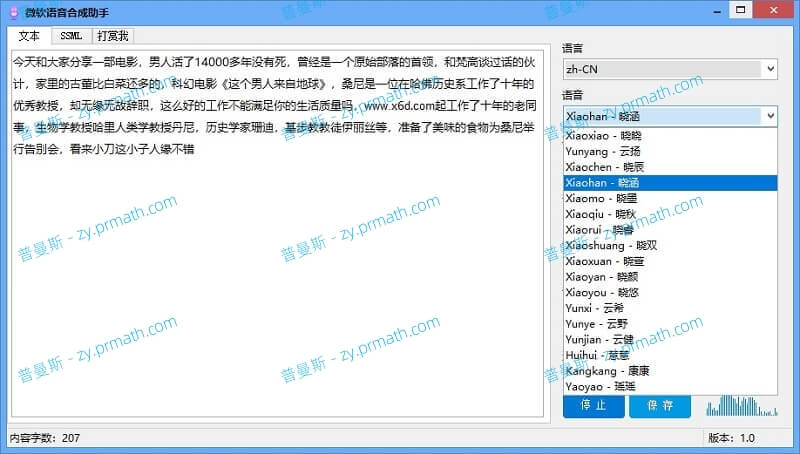Click the 语言 label
Image resolution: width=800 pixels, height=454 pixels.
pos(572,48)
